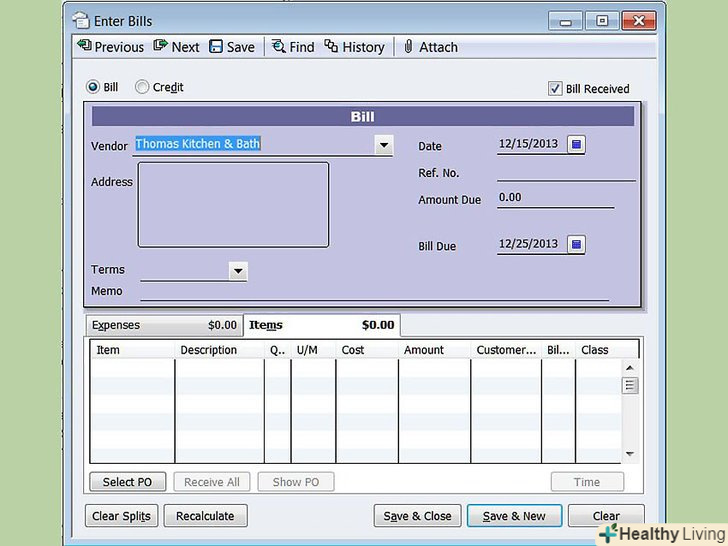Click the Recalculate button
Screen dimensions: 728x546
coord(205,516)
